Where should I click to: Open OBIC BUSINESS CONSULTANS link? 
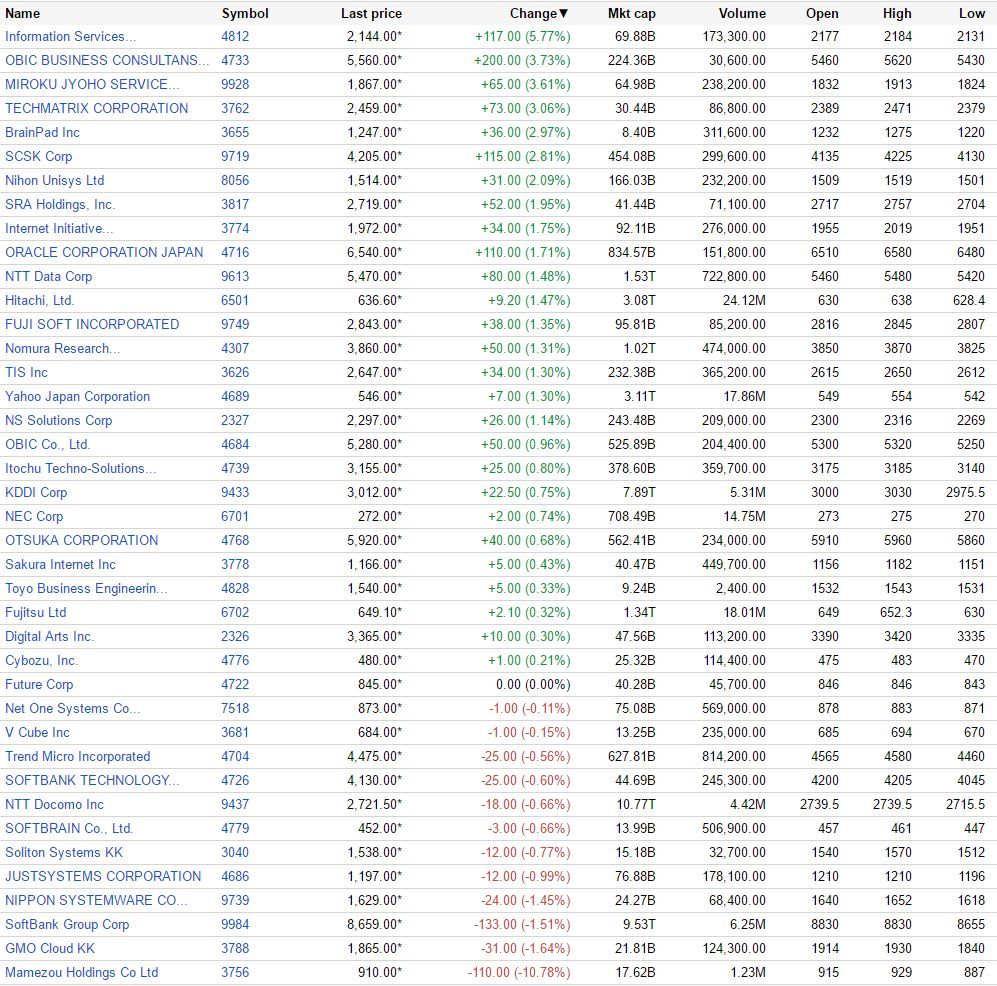point(107,60)
